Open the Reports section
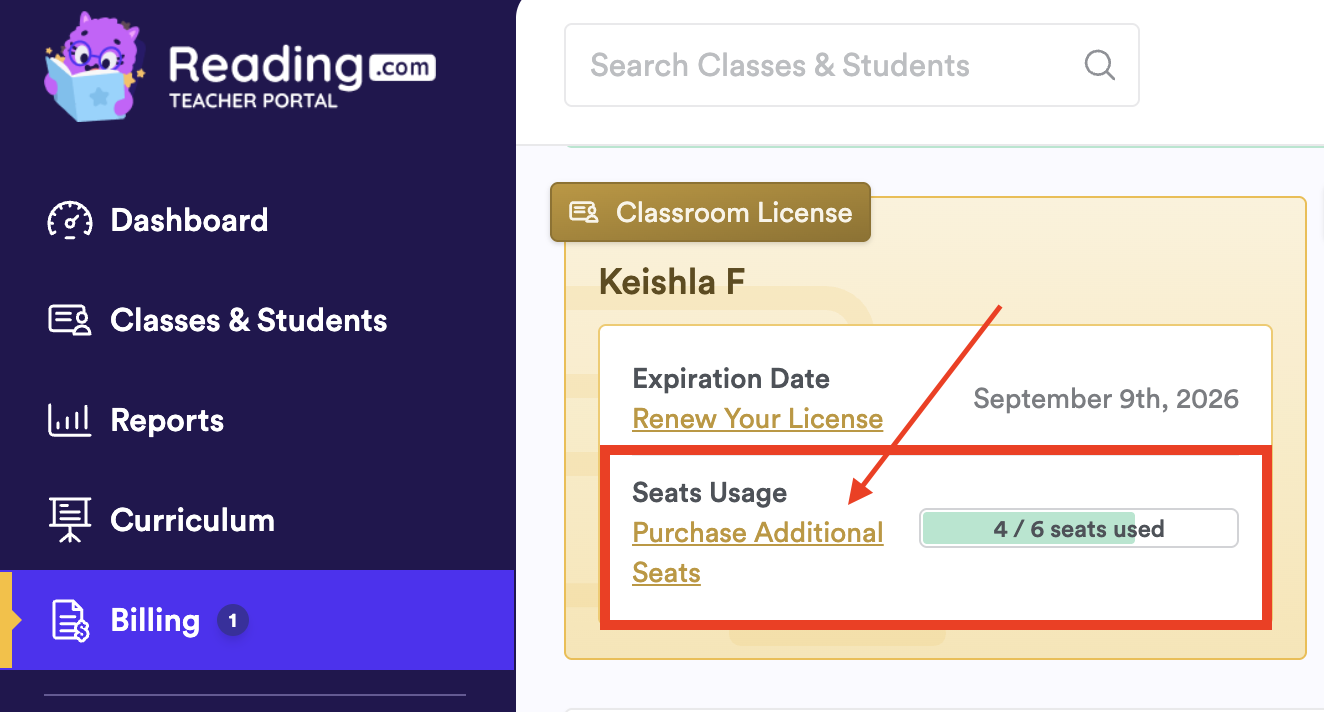This screenshot has width=1324, height=712. click(167, 420)
